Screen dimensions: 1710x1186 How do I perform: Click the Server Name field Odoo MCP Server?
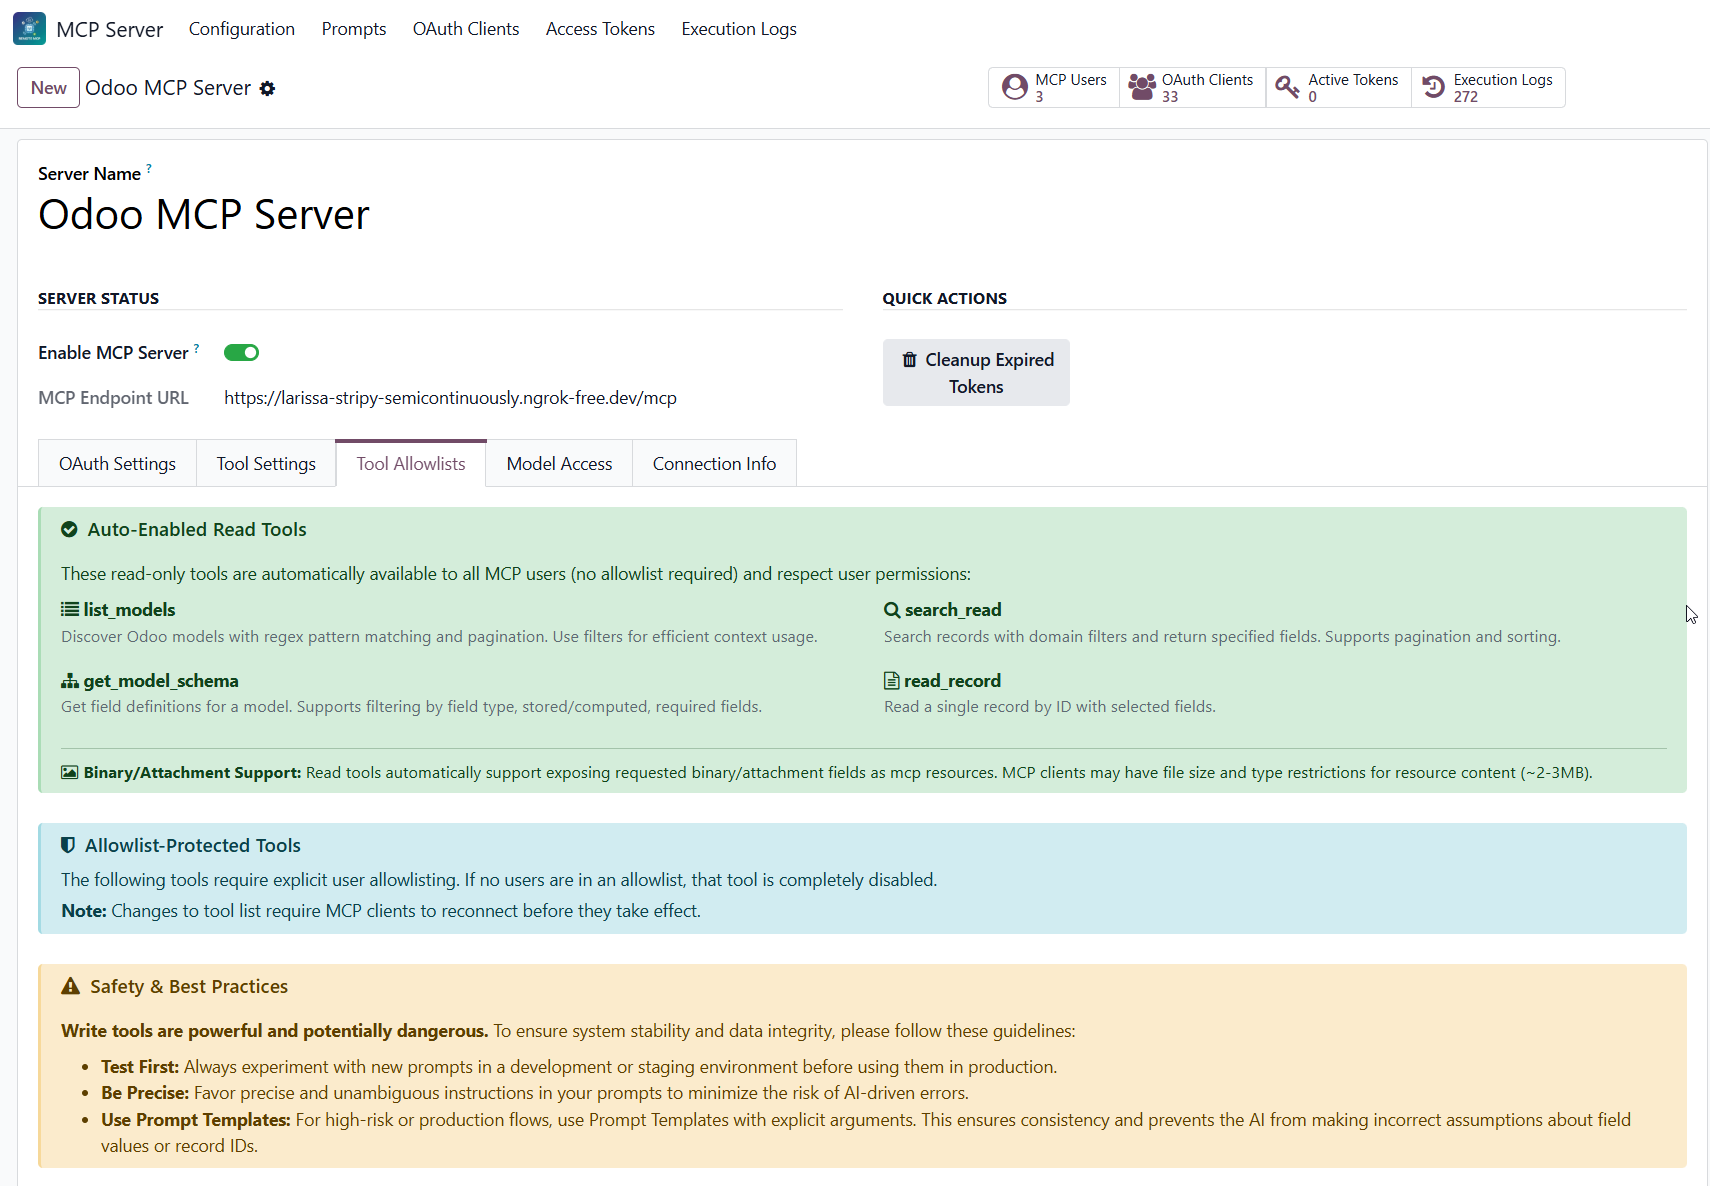(204, 215)
